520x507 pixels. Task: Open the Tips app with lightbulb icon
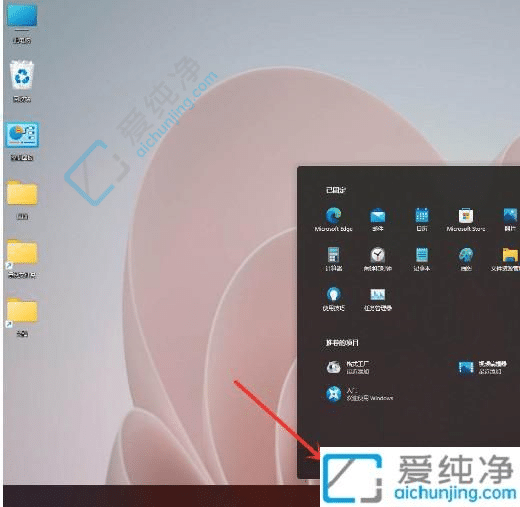(333, 298)
